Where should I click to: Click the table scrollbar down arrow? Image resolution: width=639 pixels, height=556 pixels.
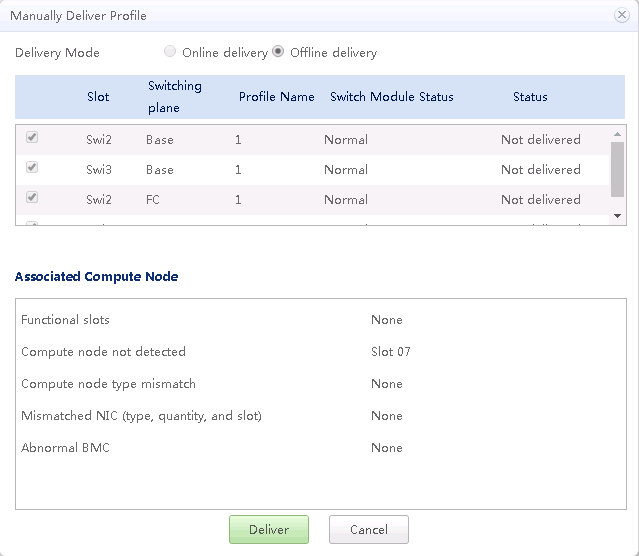coord(617,216)
